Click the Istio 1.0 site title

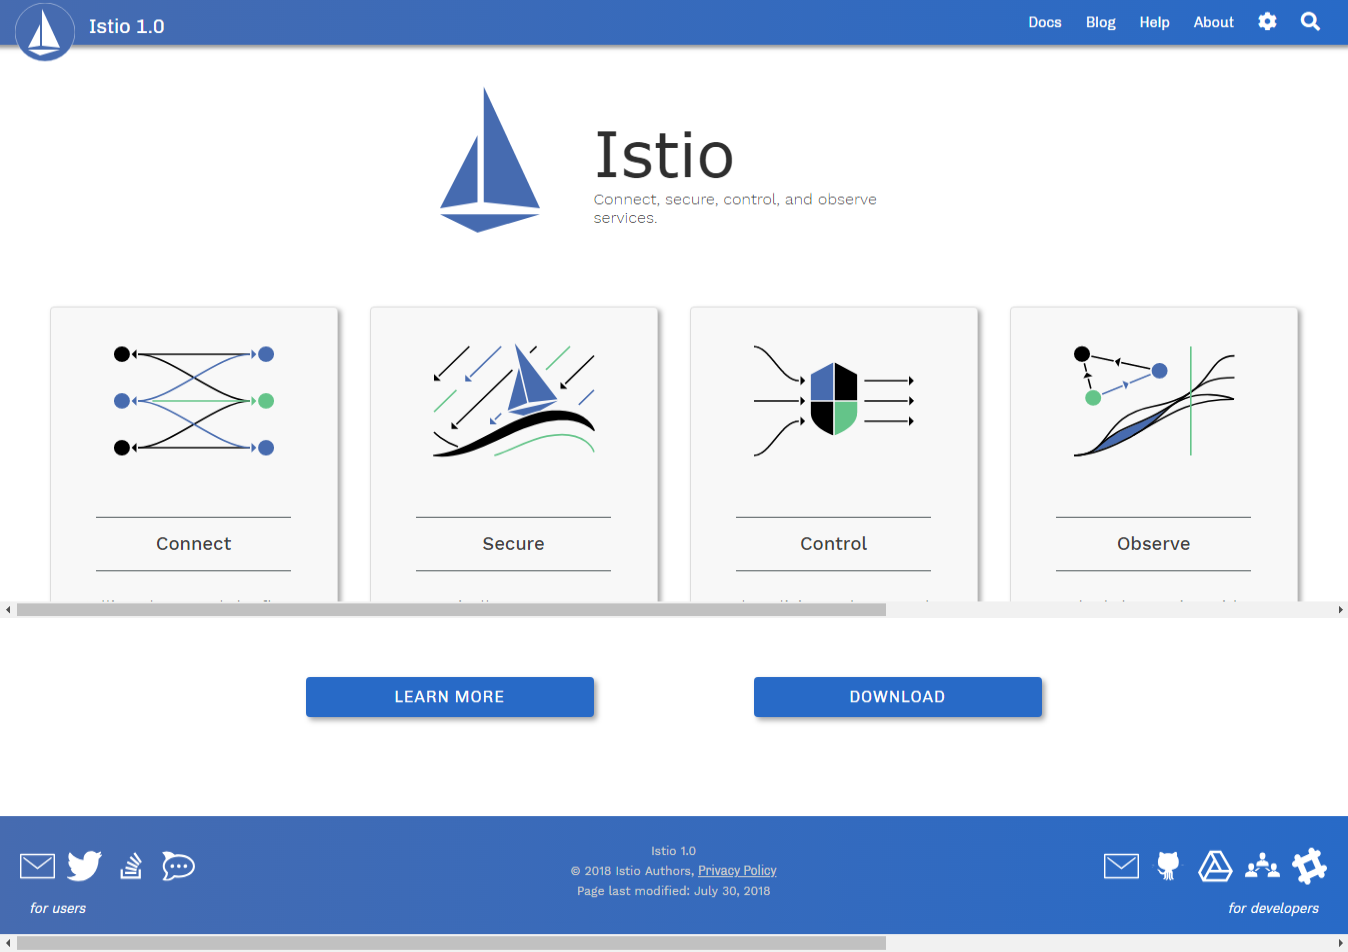(126, 26)
